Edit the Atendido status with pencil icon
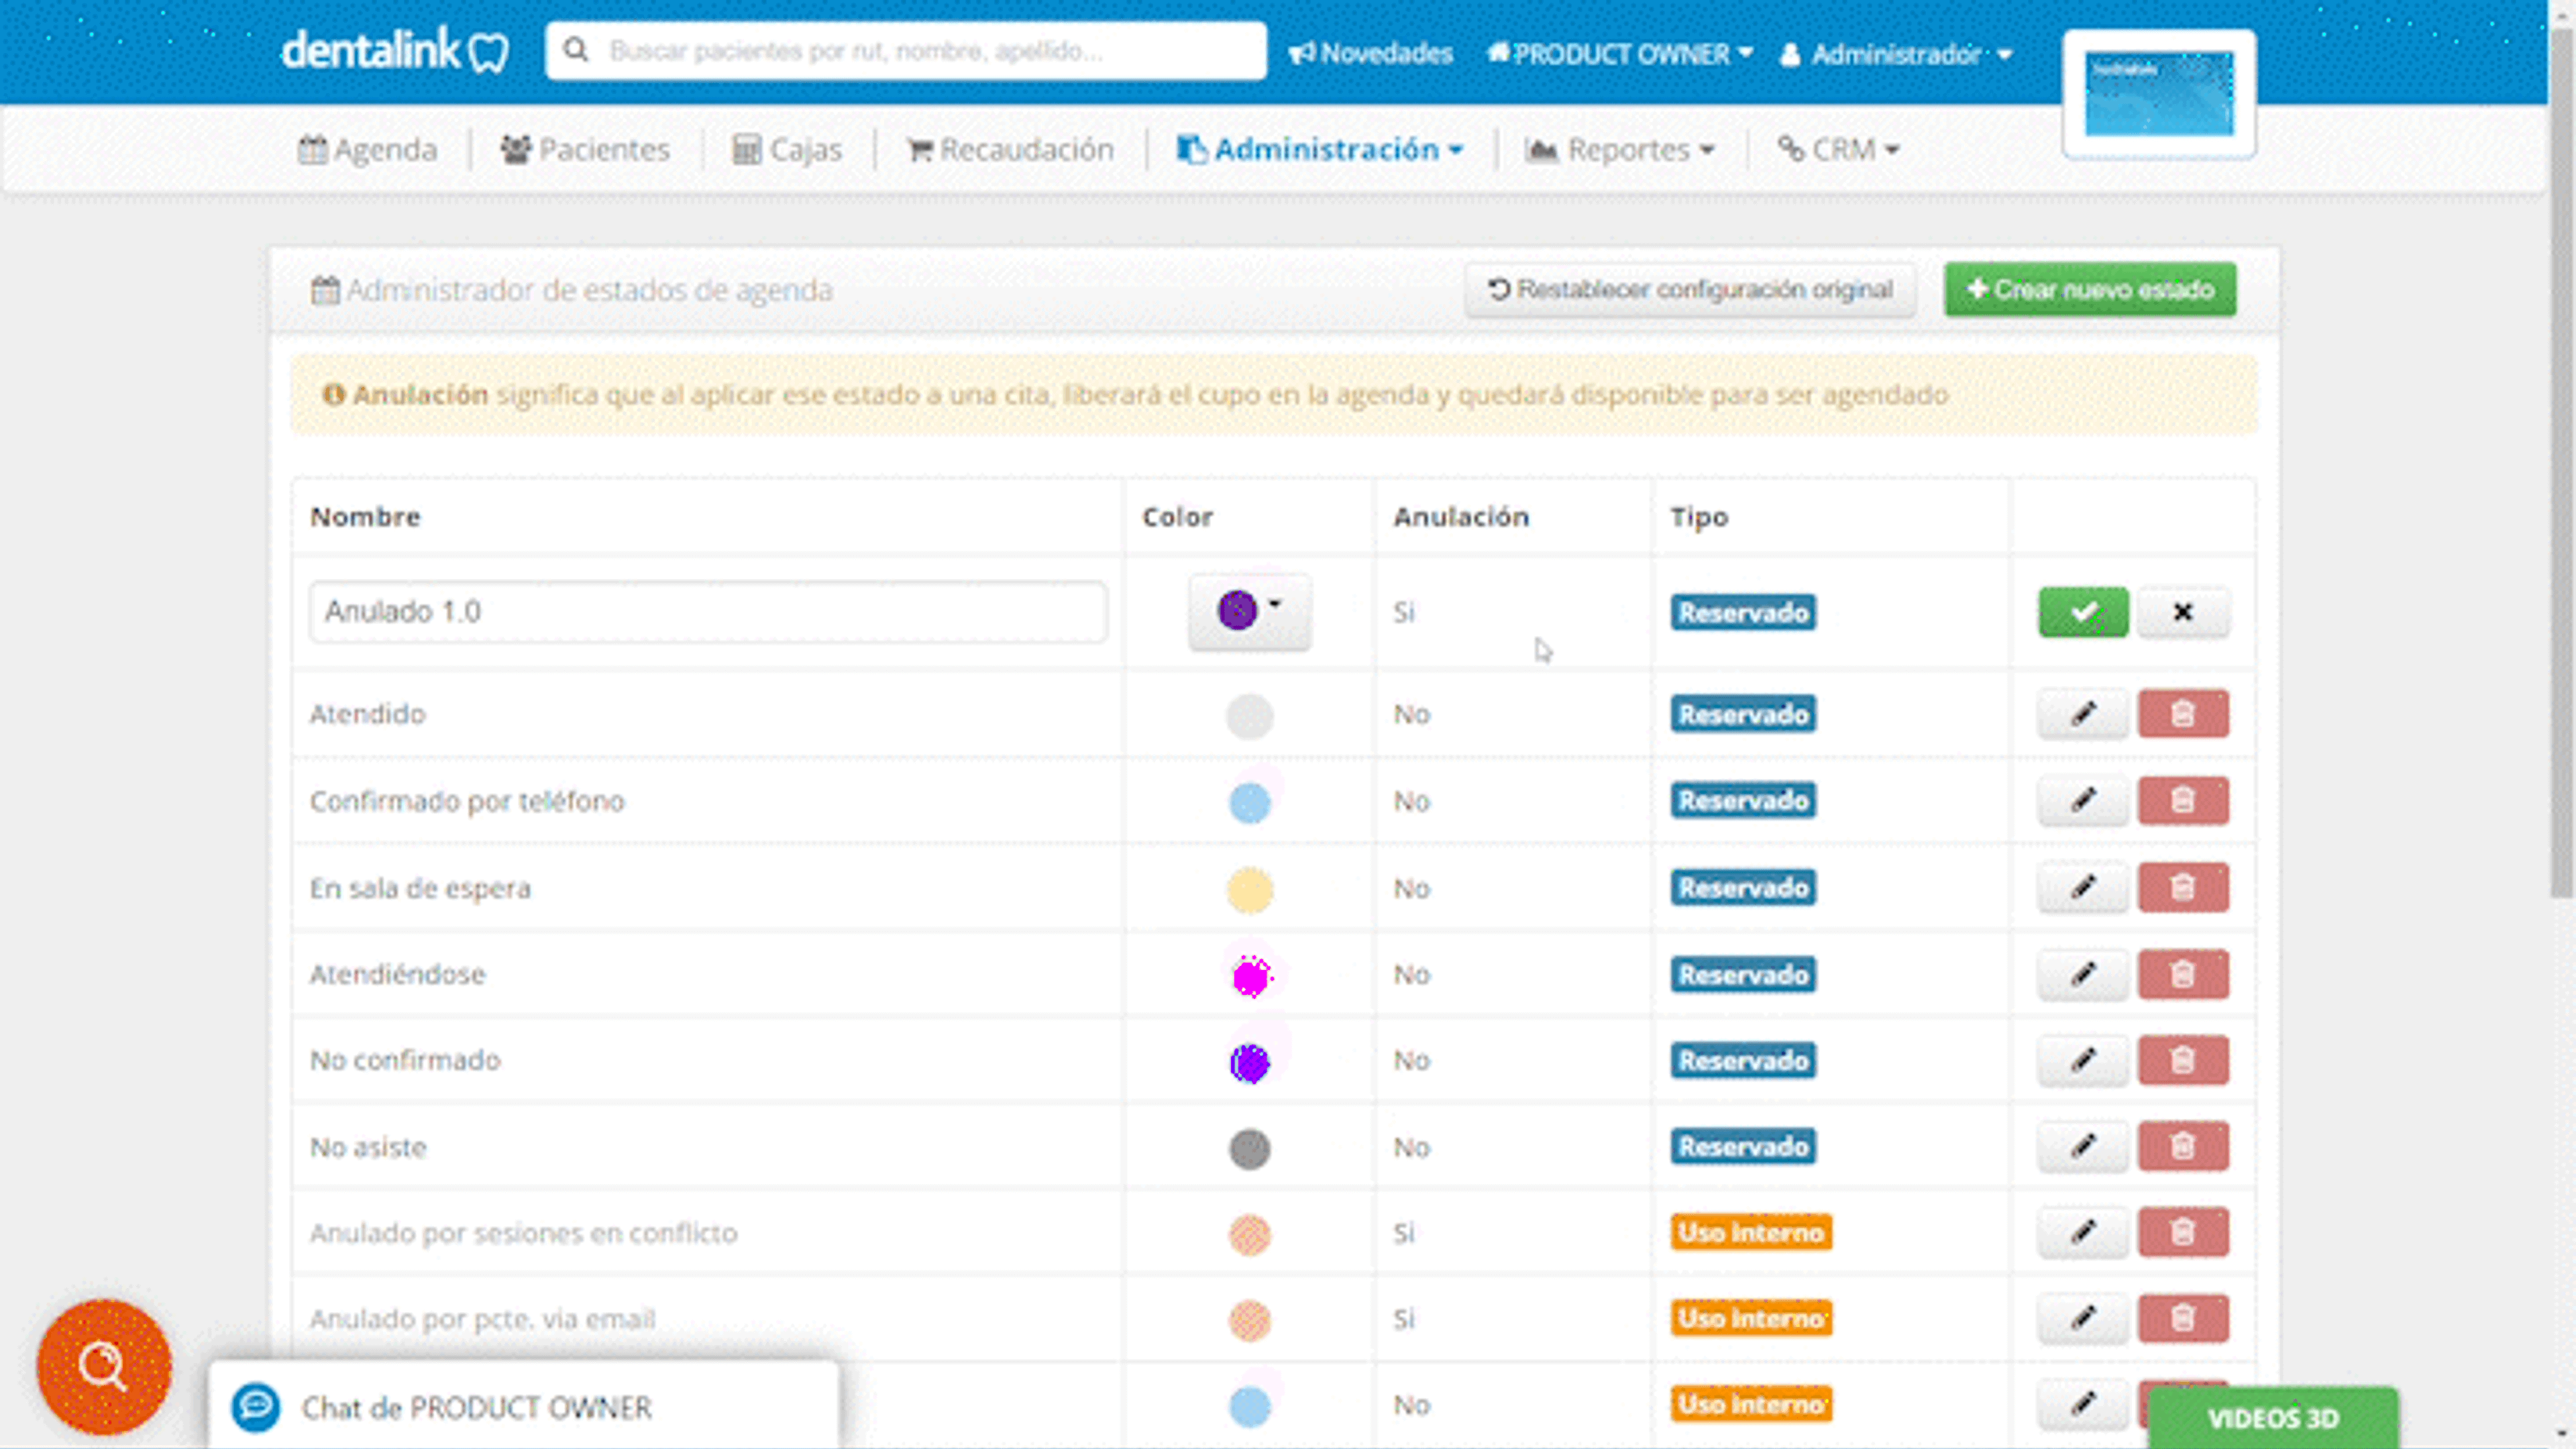The image size is (2576, 1449). 2083,714
